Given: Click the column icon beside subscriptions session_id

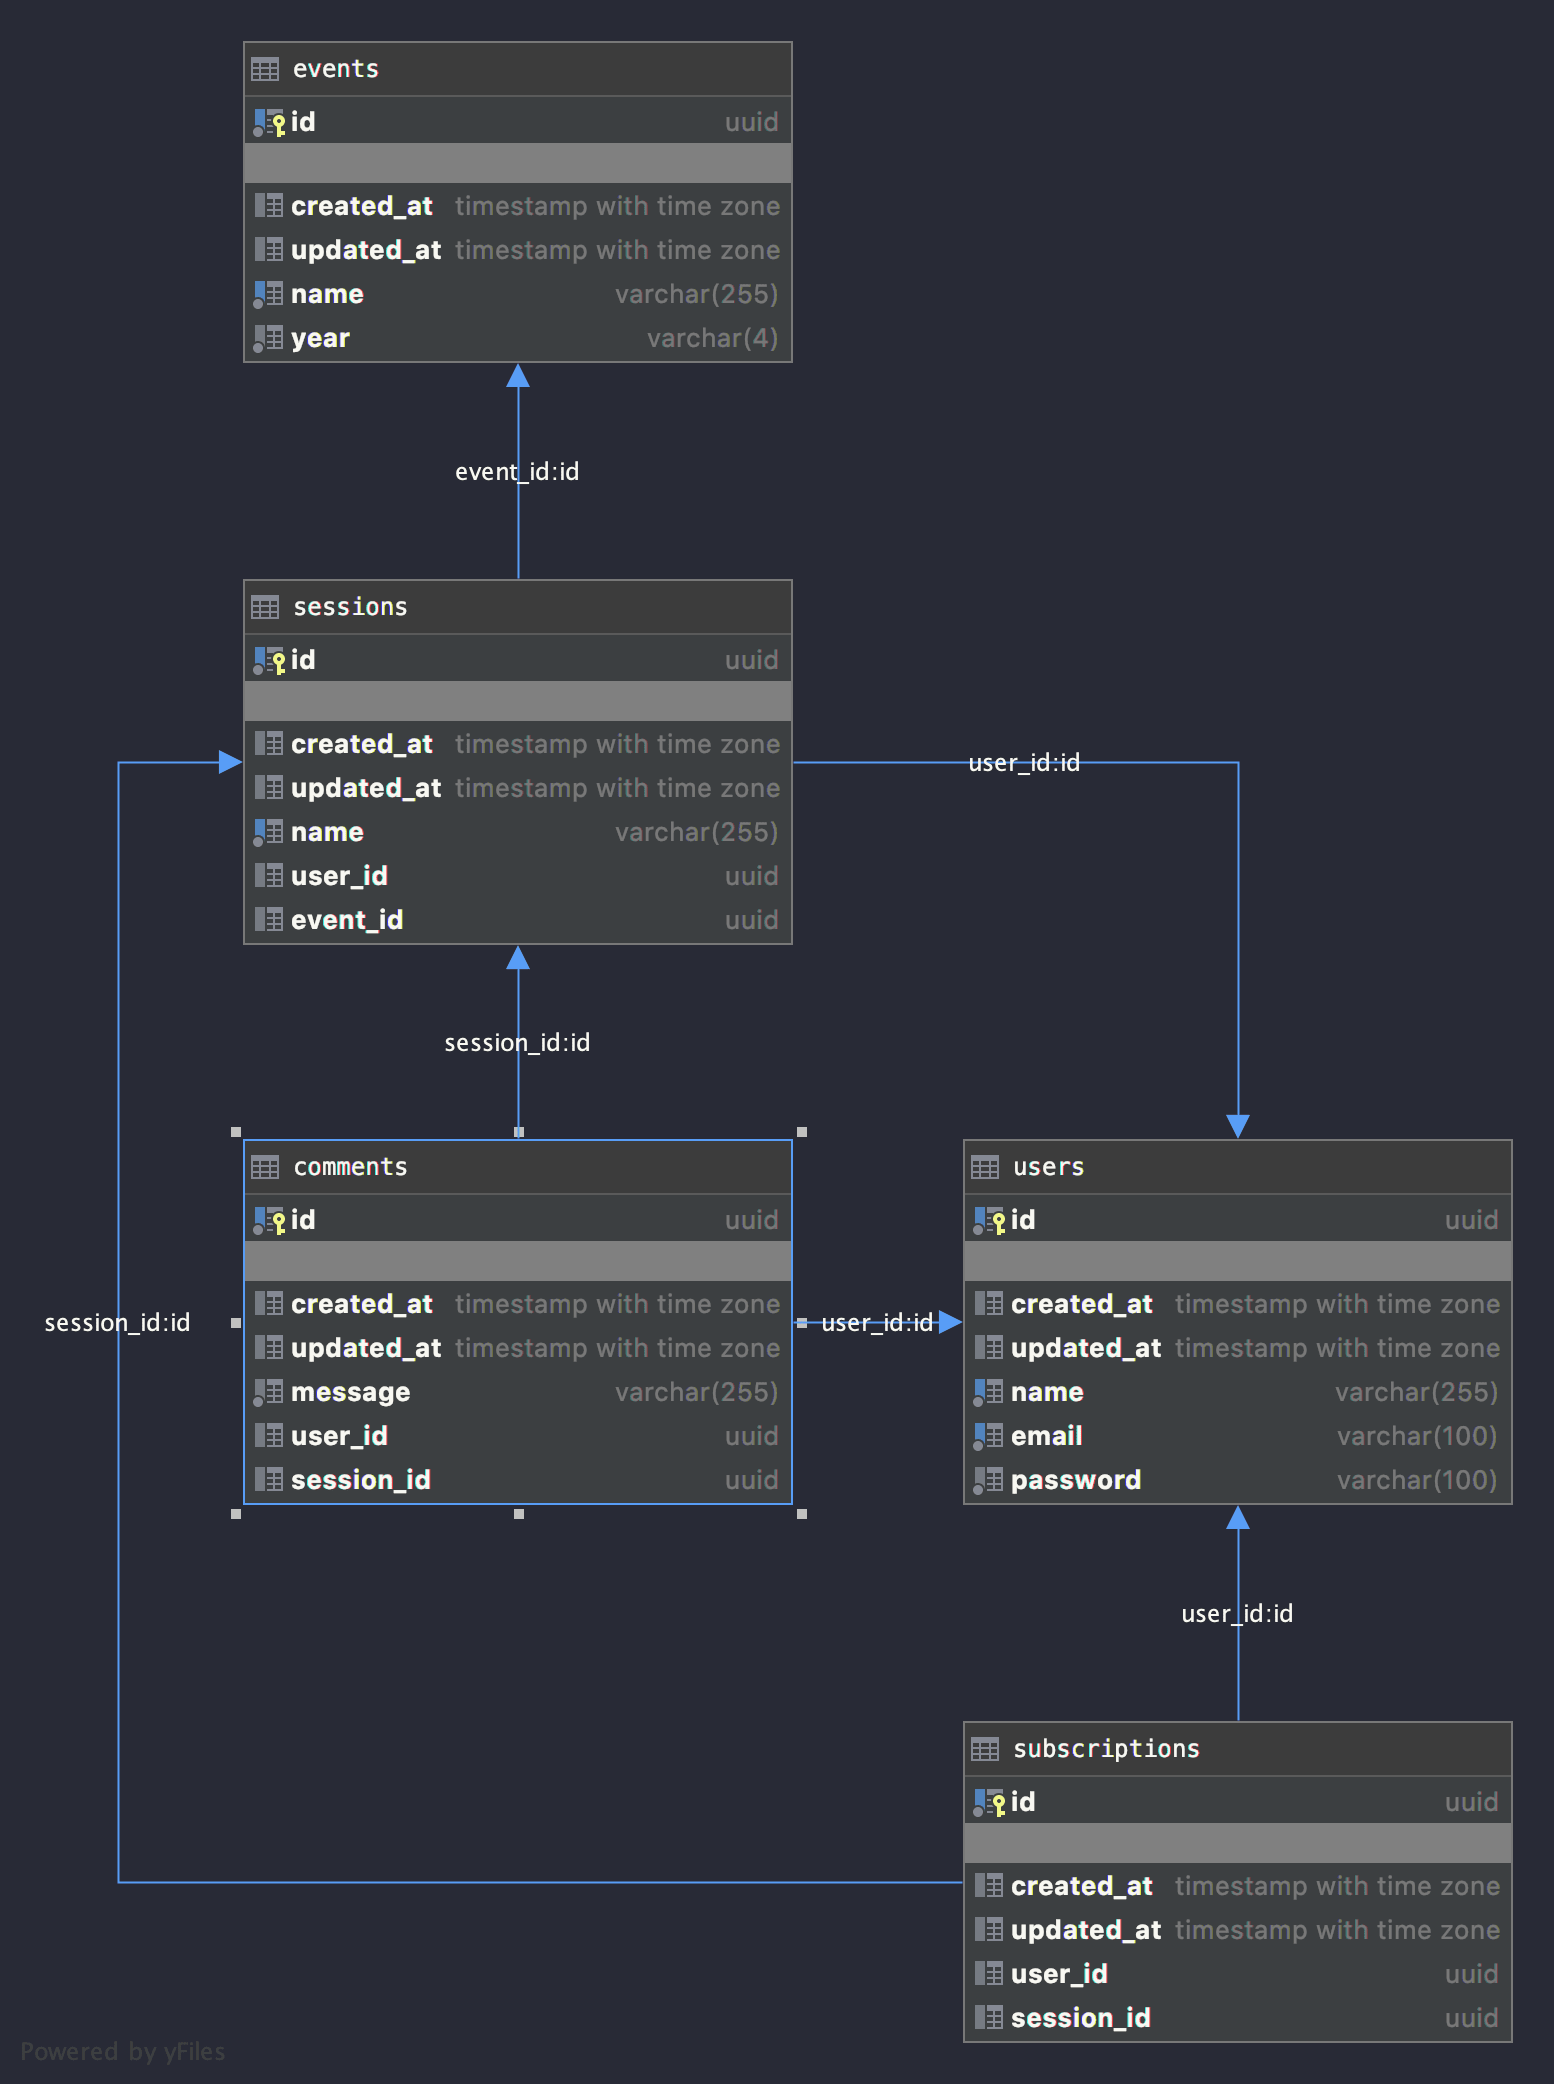Looking at the screenshot, I should pos(988,2018).
